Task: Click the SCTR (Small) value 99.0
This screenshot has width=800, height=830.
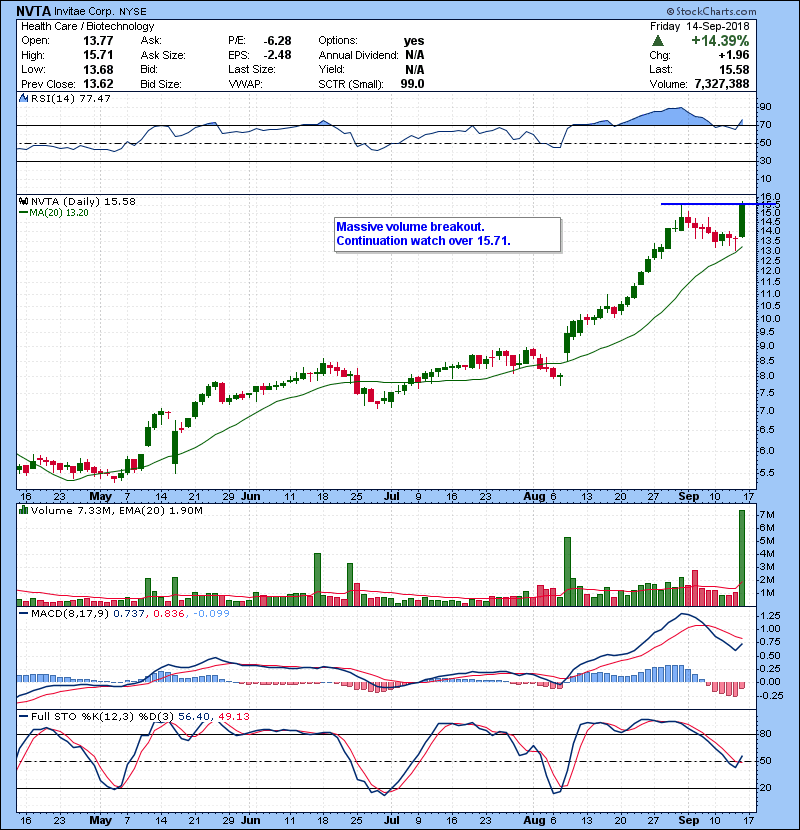Action: (x=412, y=84)
